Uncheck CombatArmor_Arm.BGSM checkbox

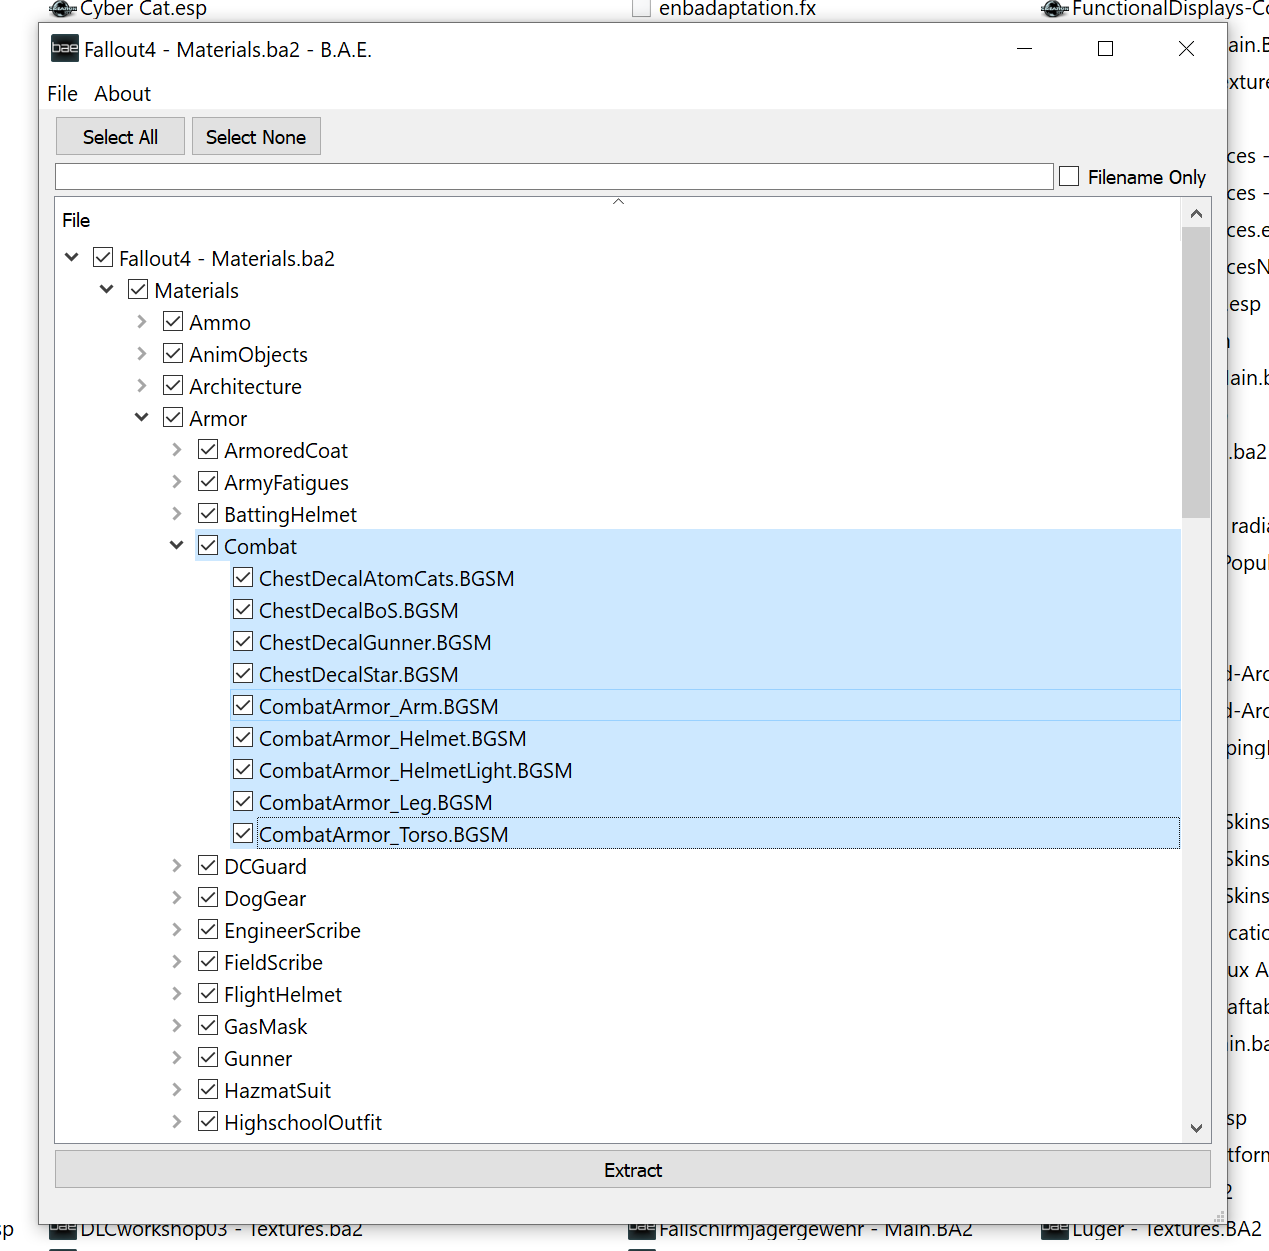[x=243, y=706]
